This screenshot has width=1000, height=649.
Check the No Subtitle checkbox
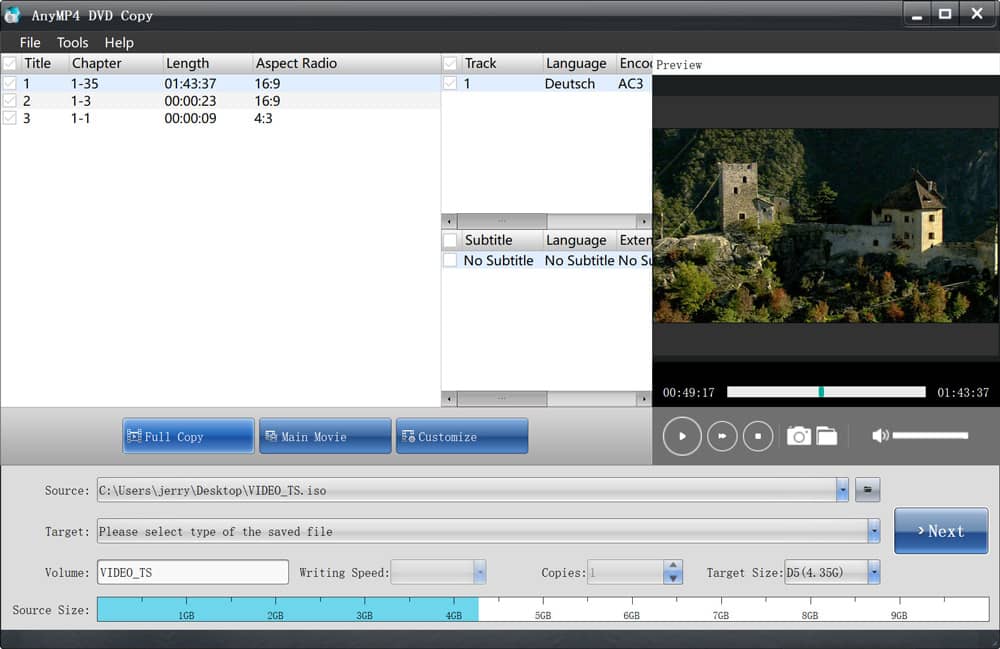pos(451,260)
